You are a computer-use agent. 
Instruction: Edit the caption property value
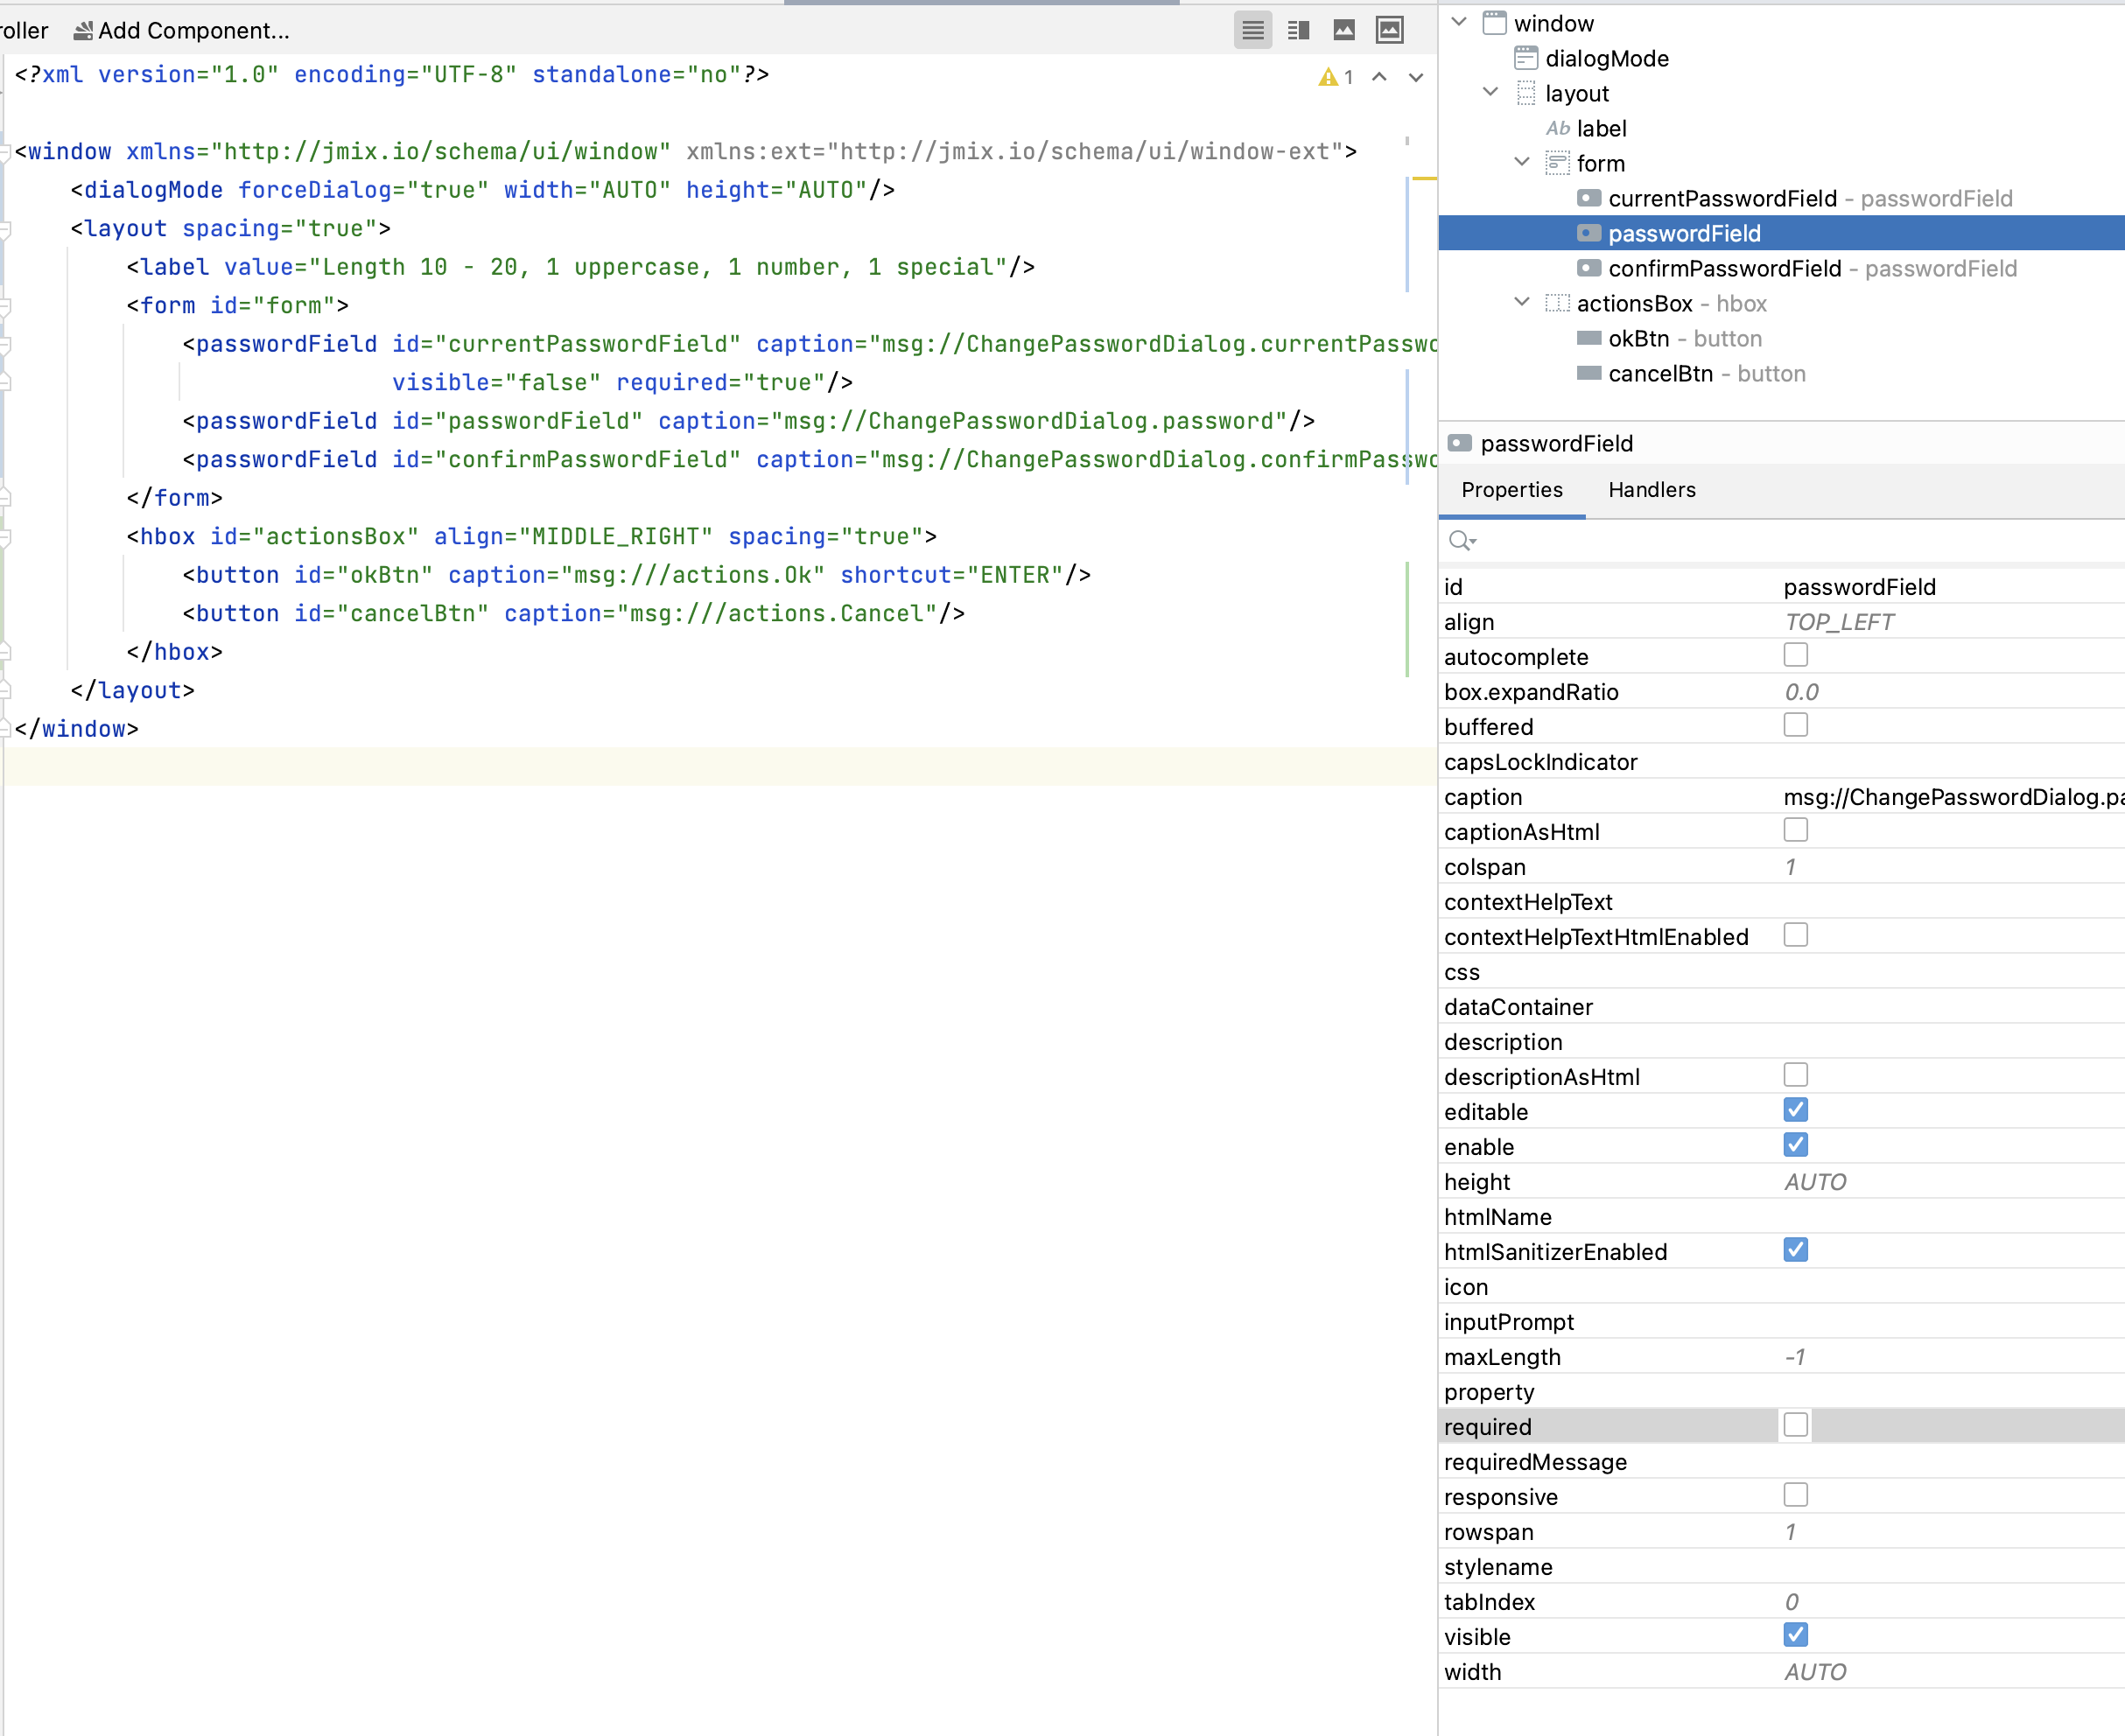click(x=1953, y=797)
